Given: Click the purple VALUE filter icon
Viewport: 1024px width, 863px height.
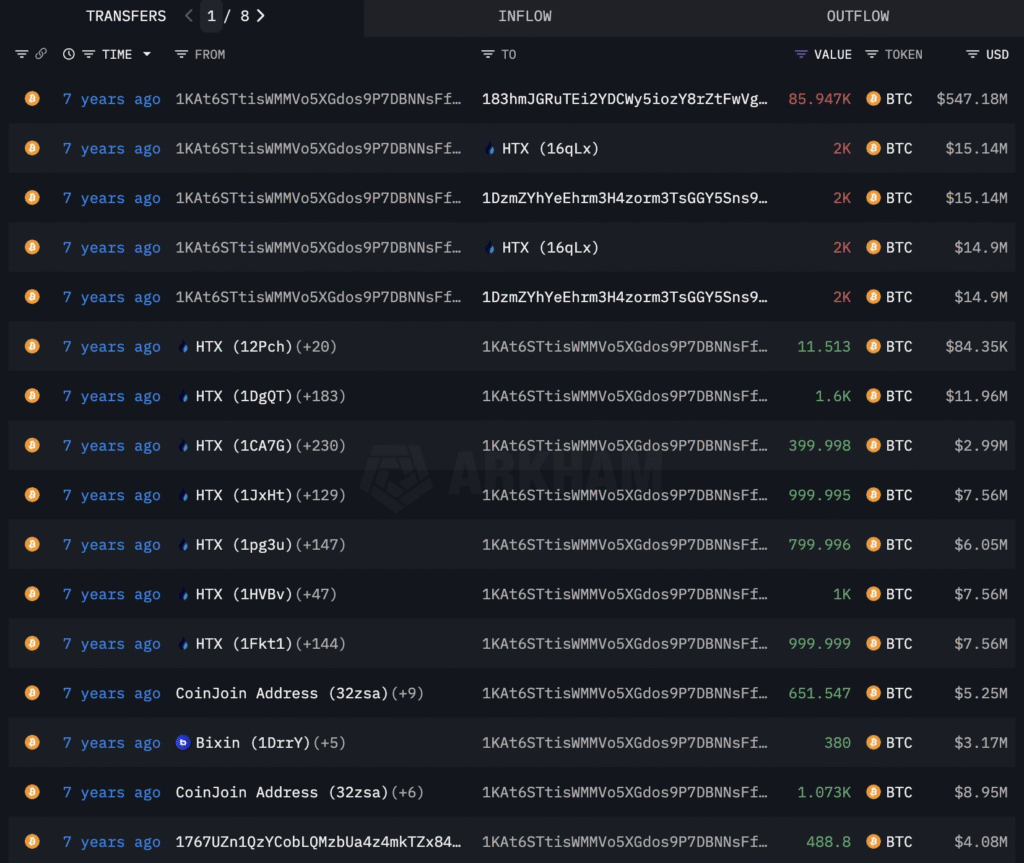Looking at the screenshot, I should (800, 54).
